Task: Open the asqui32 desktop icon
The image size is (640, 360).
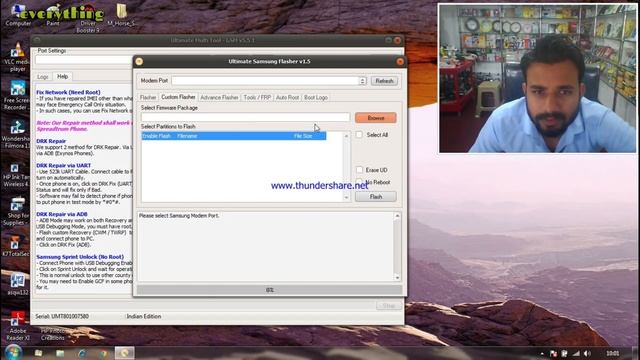Action: tap(18, 284)
